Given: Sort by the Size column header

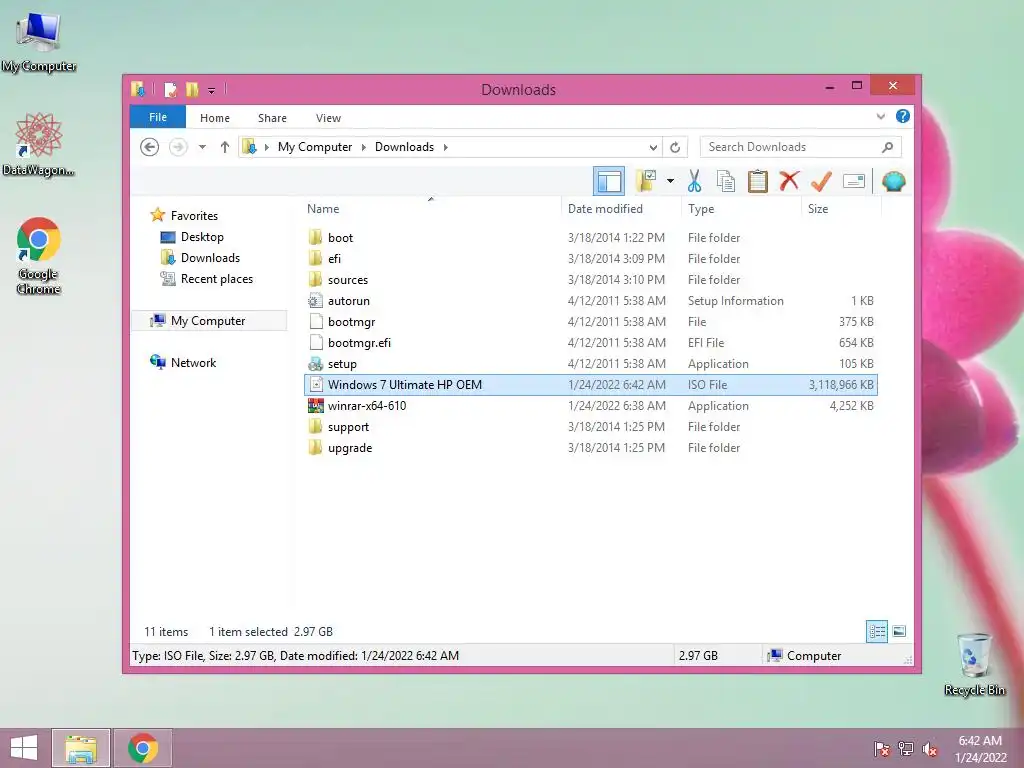Looking at the screenshot, I should pos(841,209).
